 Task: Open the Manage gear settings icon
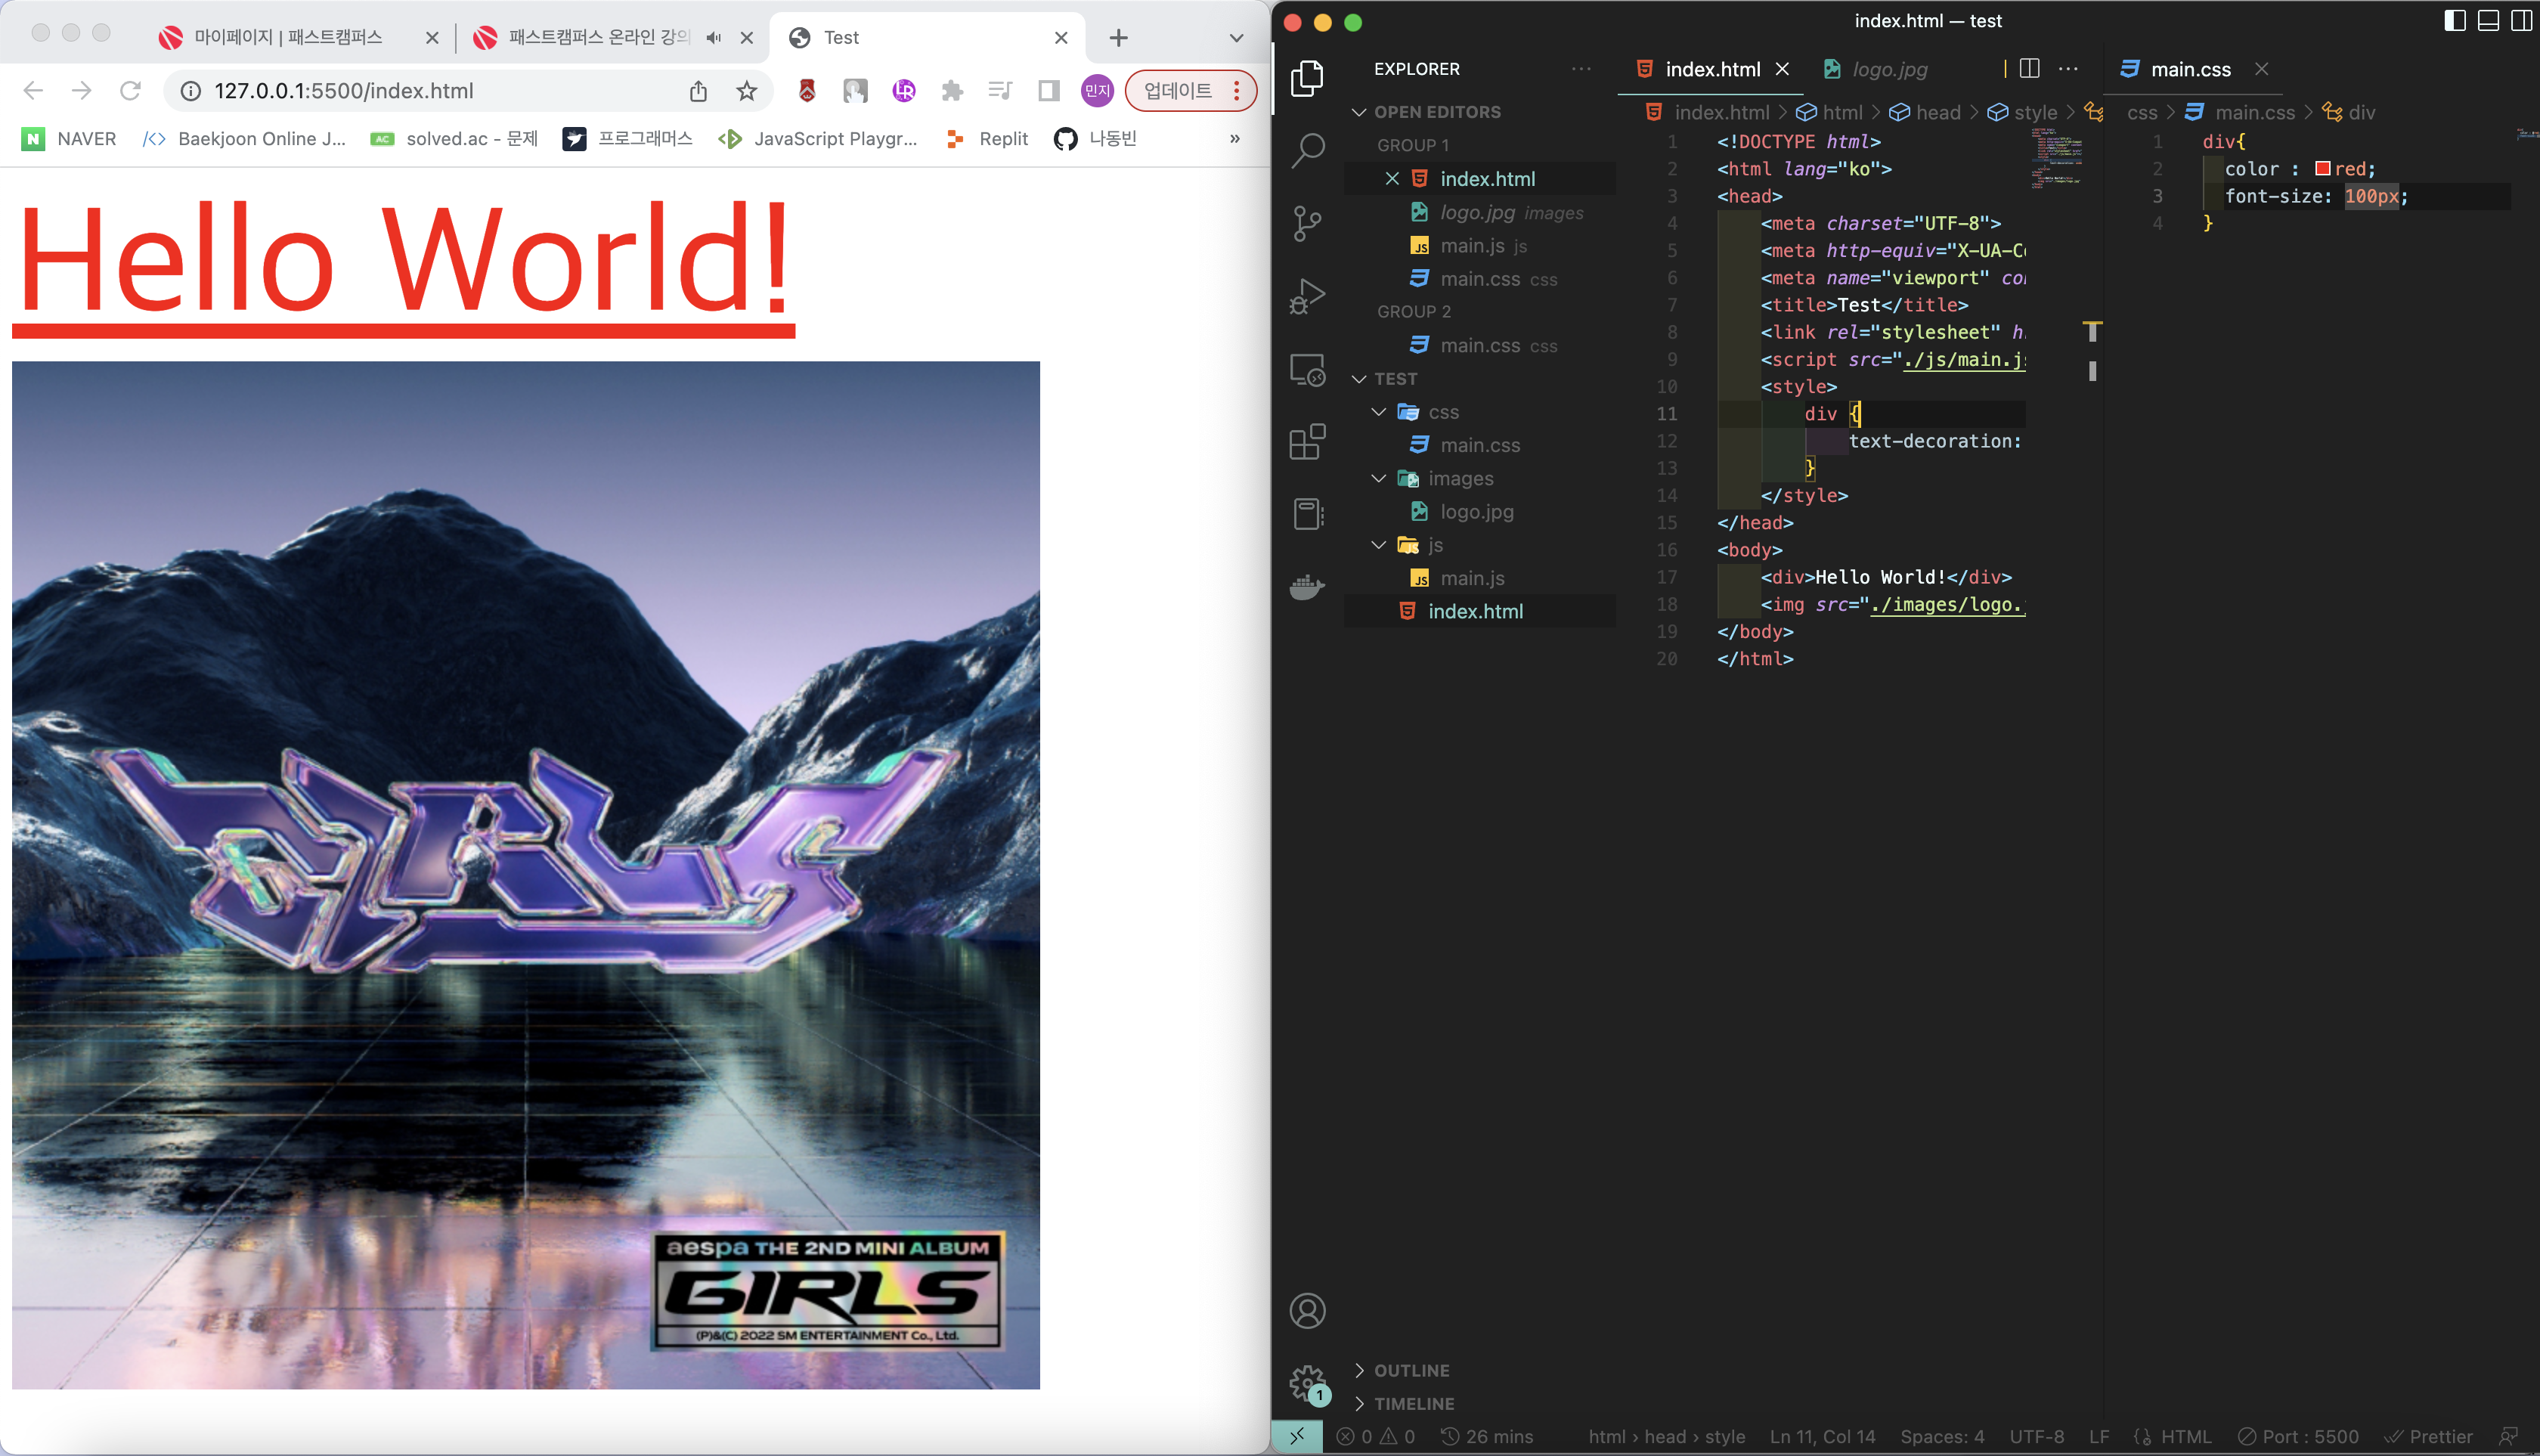pos(1307,1383)
